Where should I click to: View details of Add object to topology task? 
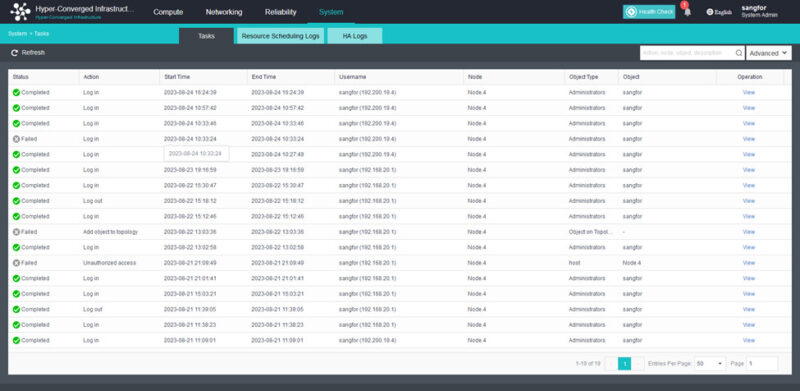(748, 232)
